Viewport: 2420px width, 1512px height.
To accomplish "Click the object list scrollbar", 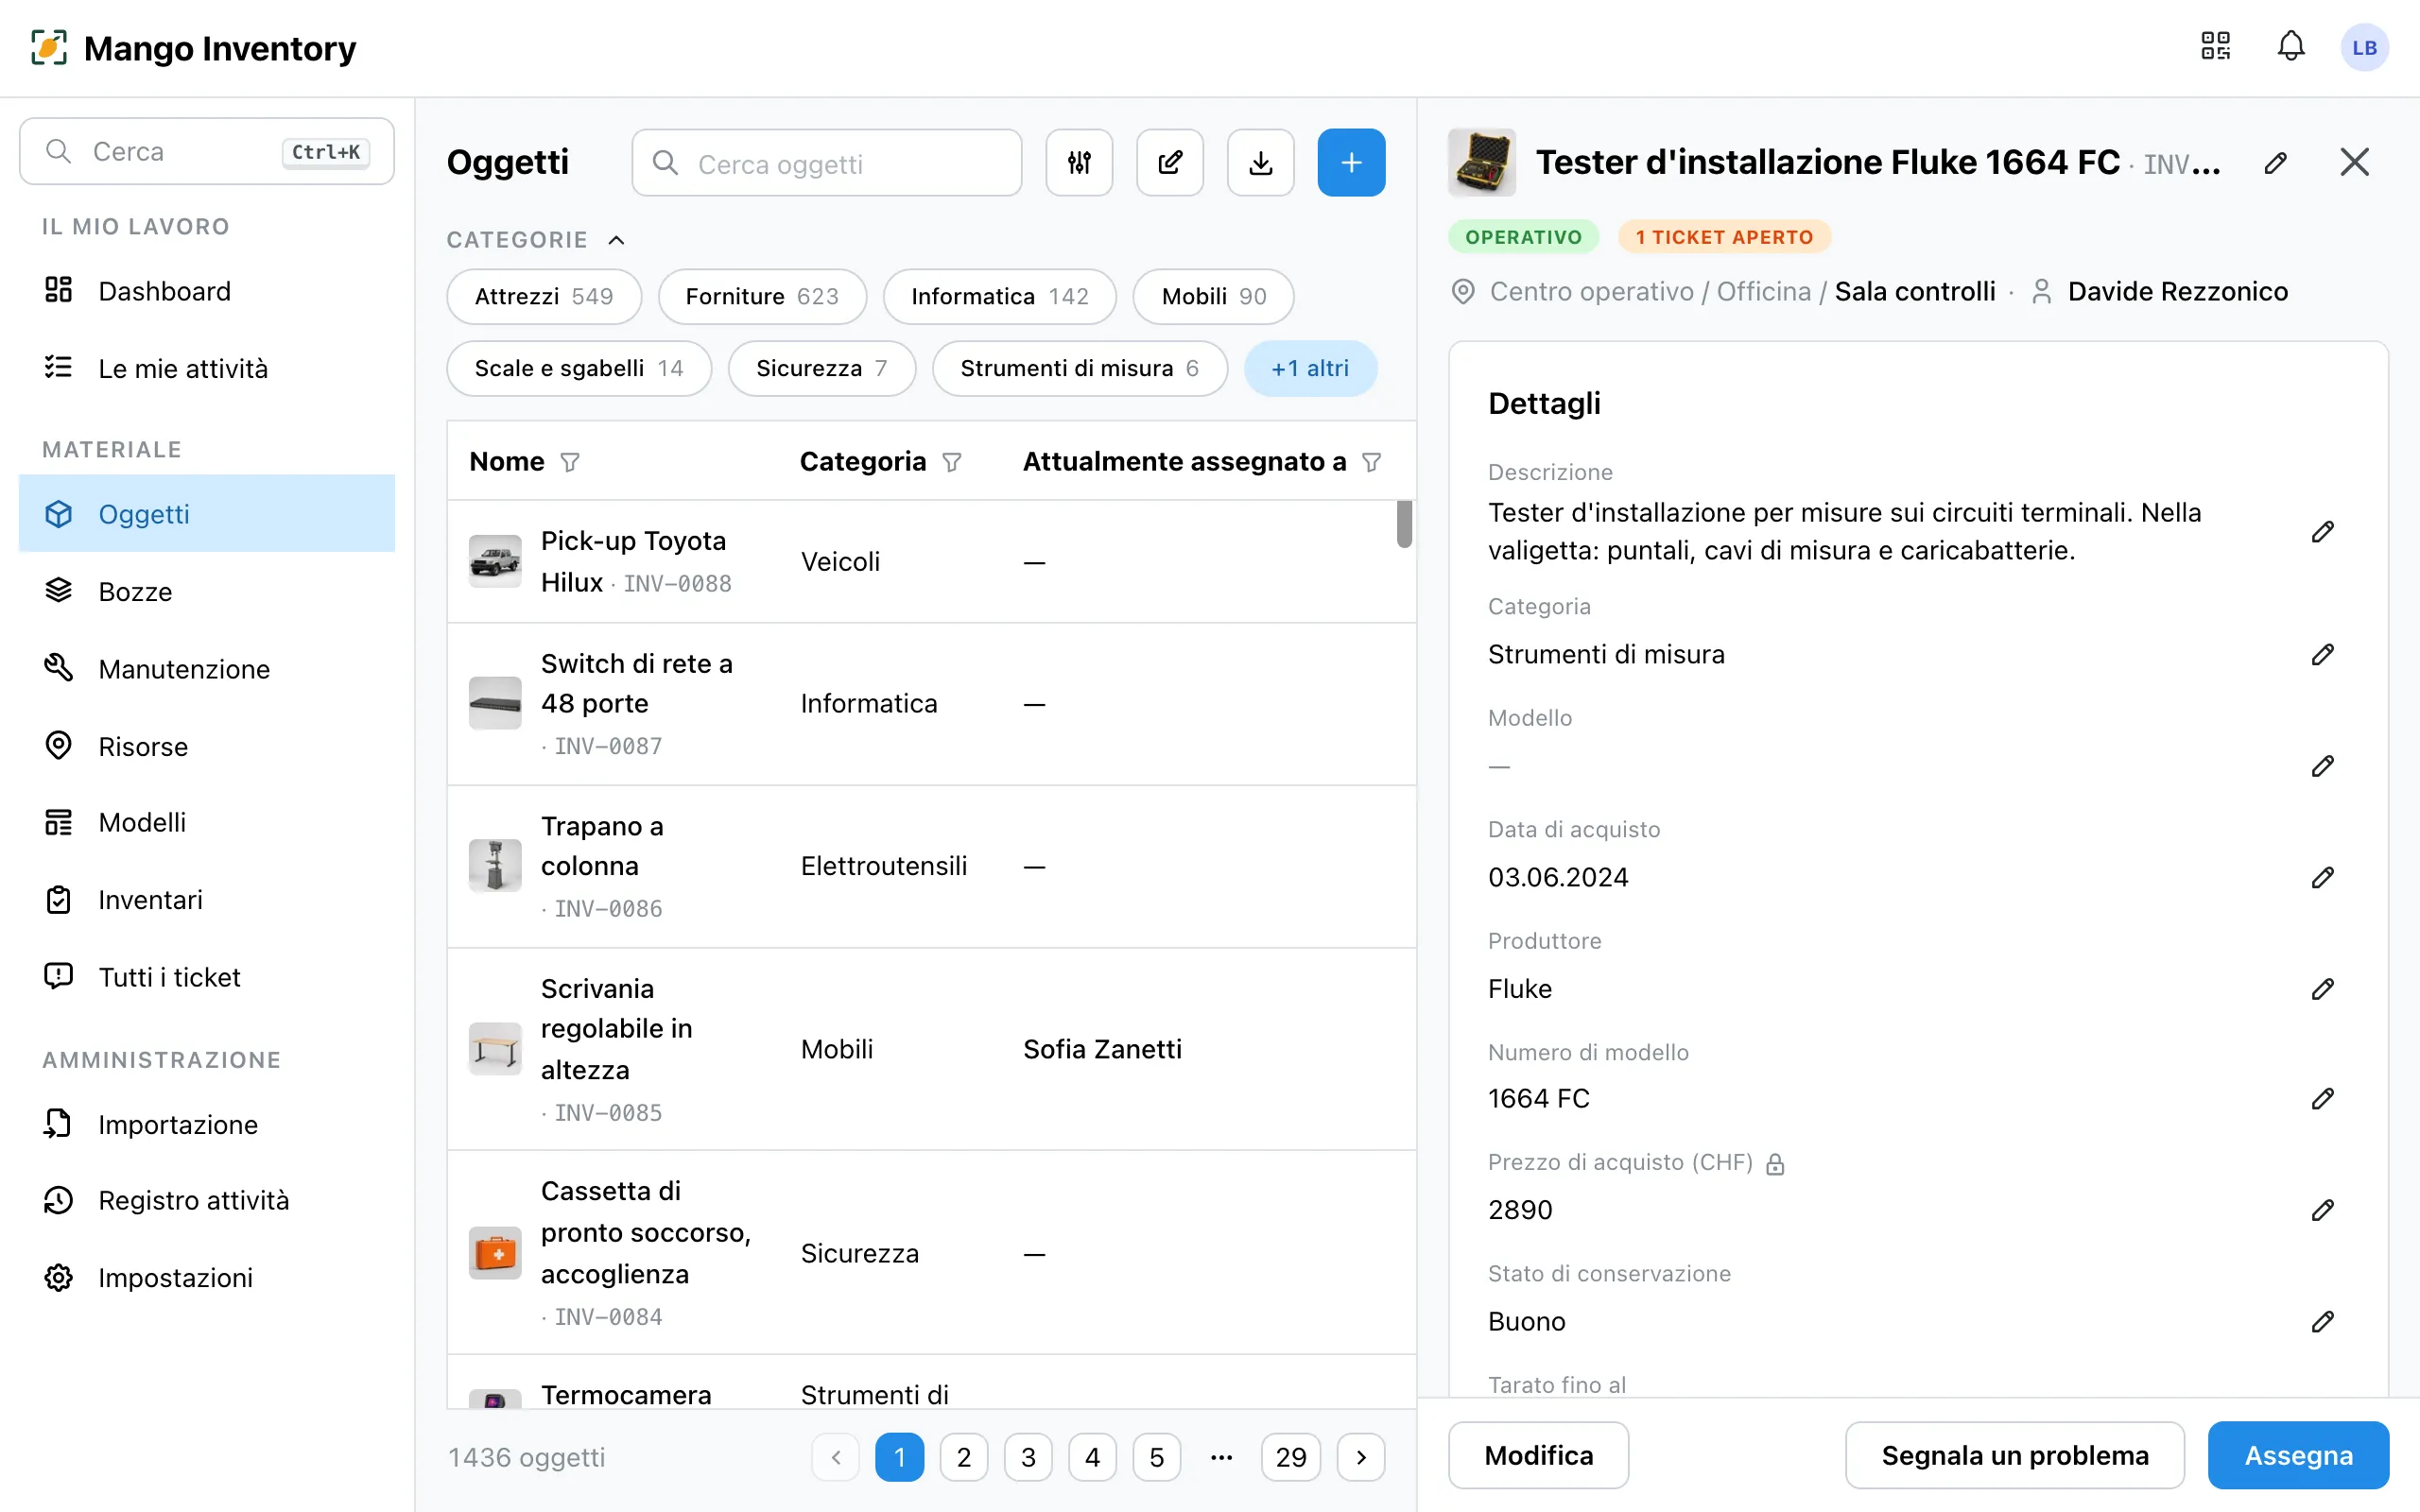I will click(1404, 524).
